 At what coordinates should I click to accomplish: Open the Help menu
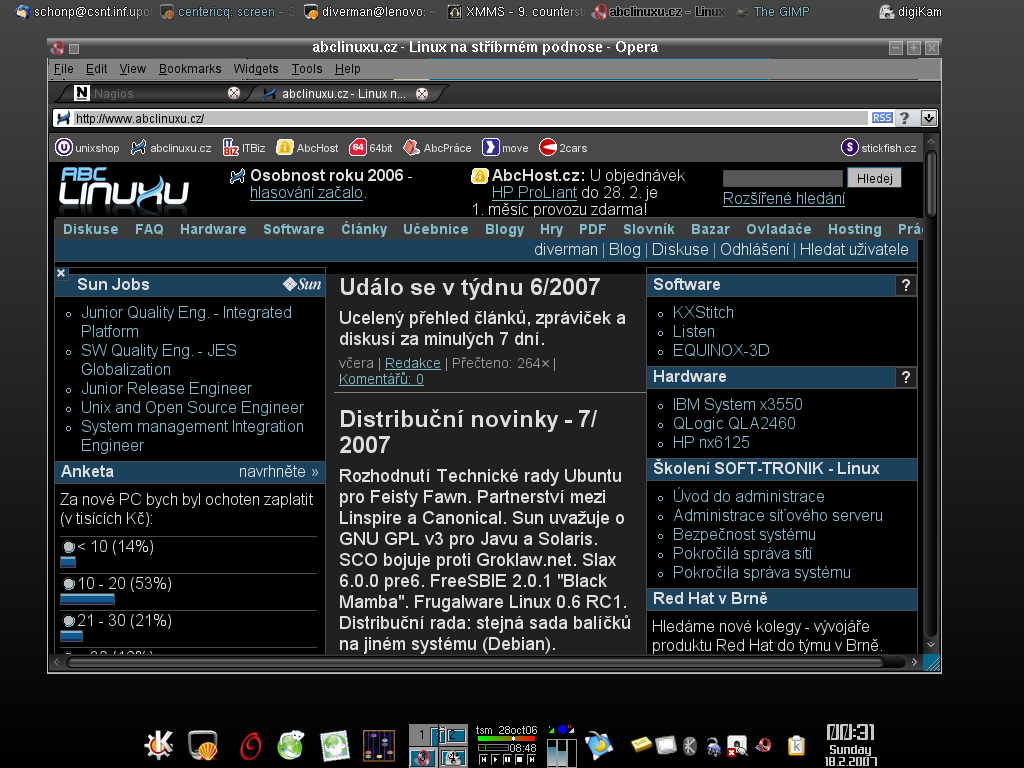coord(347,69)
